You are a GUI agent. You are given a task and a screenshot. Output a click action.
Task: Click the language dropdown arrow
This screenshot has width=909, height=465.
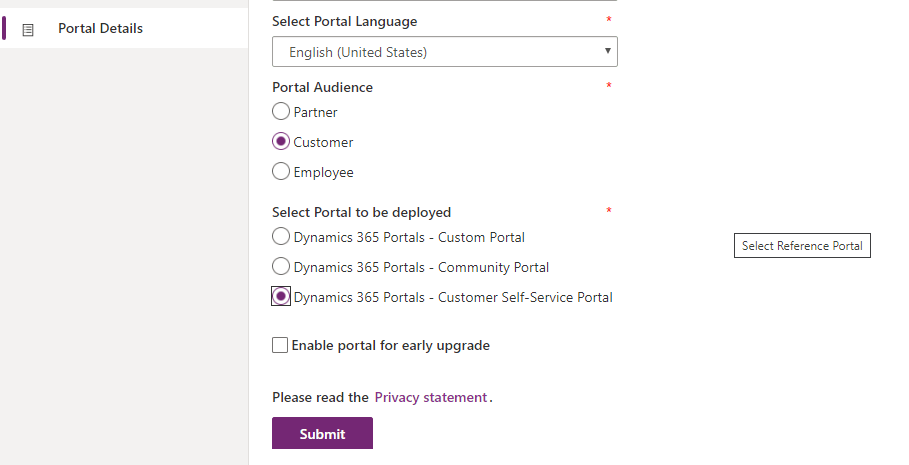607,51
